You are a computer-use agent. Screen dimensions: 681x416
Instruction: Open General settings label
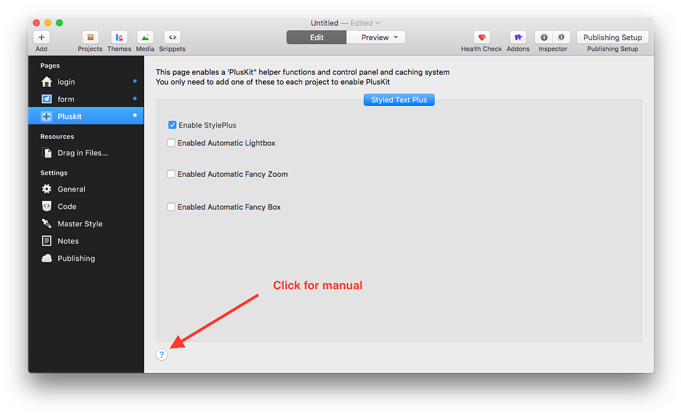[71, 189]
